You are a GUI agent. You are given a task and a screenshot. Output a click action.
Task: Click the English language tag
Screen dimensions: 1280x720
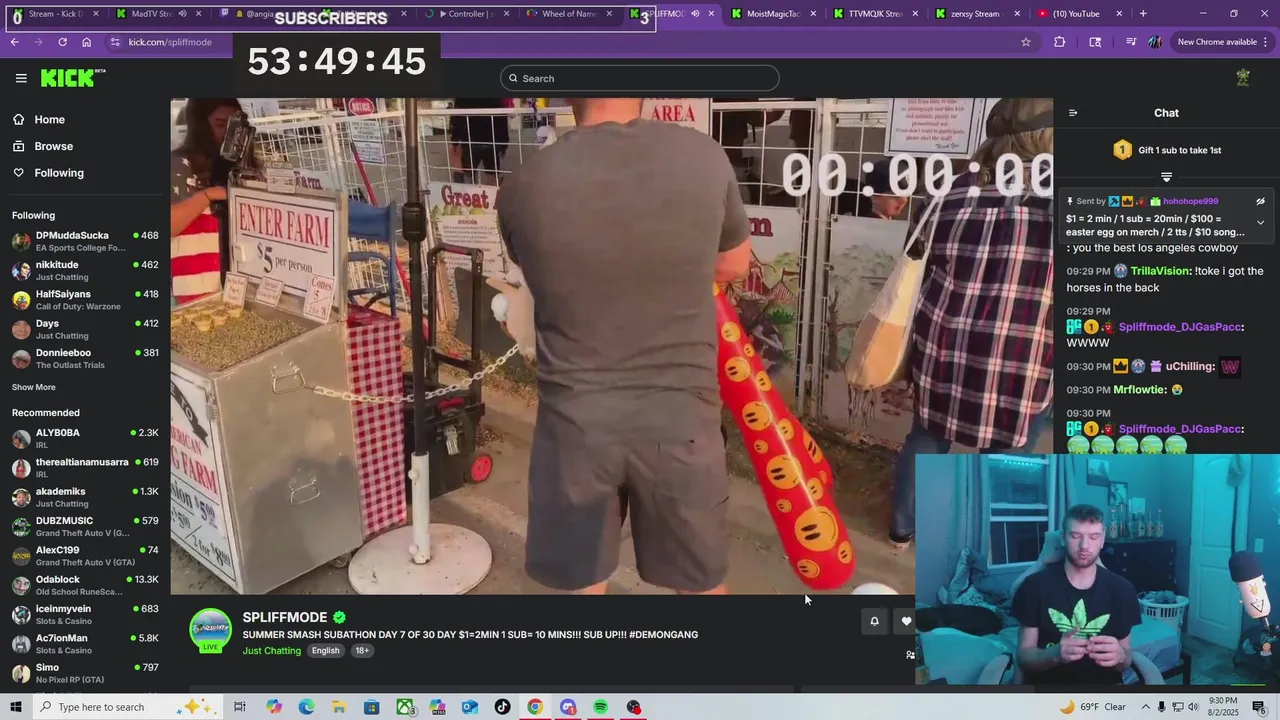click(325, 650)
